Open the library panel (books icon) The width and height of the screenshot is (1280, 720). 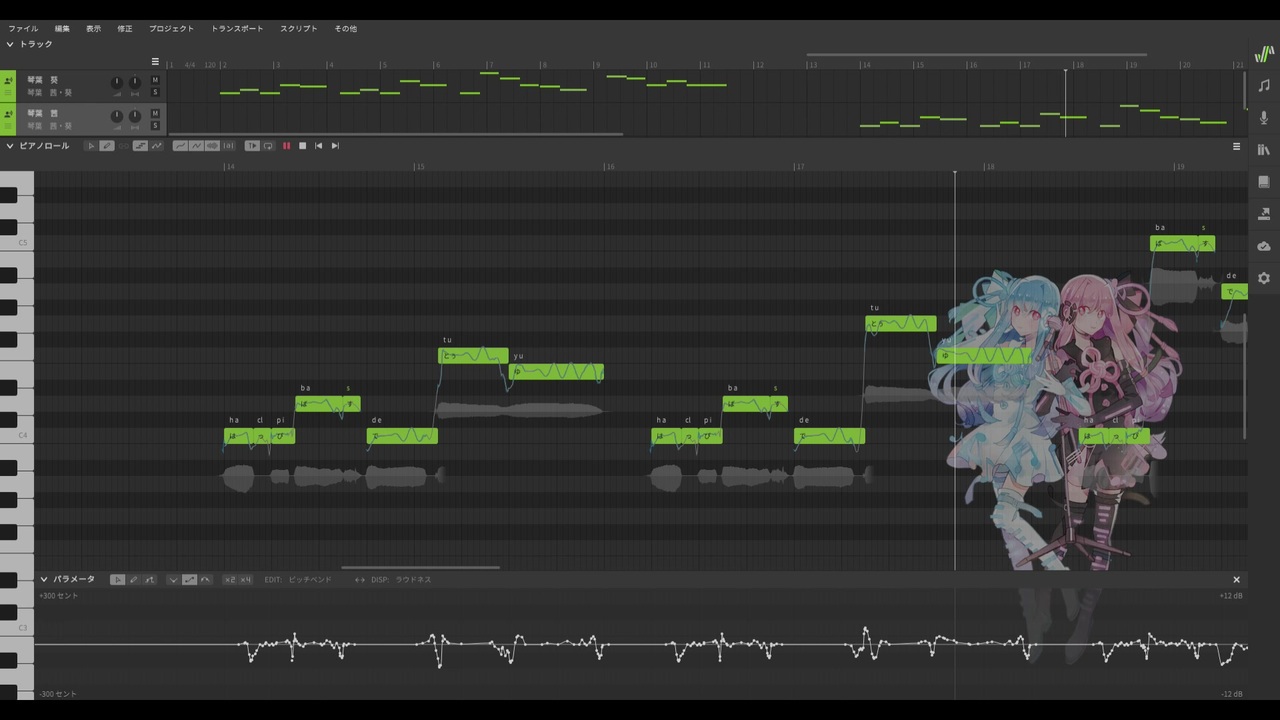1264,150
